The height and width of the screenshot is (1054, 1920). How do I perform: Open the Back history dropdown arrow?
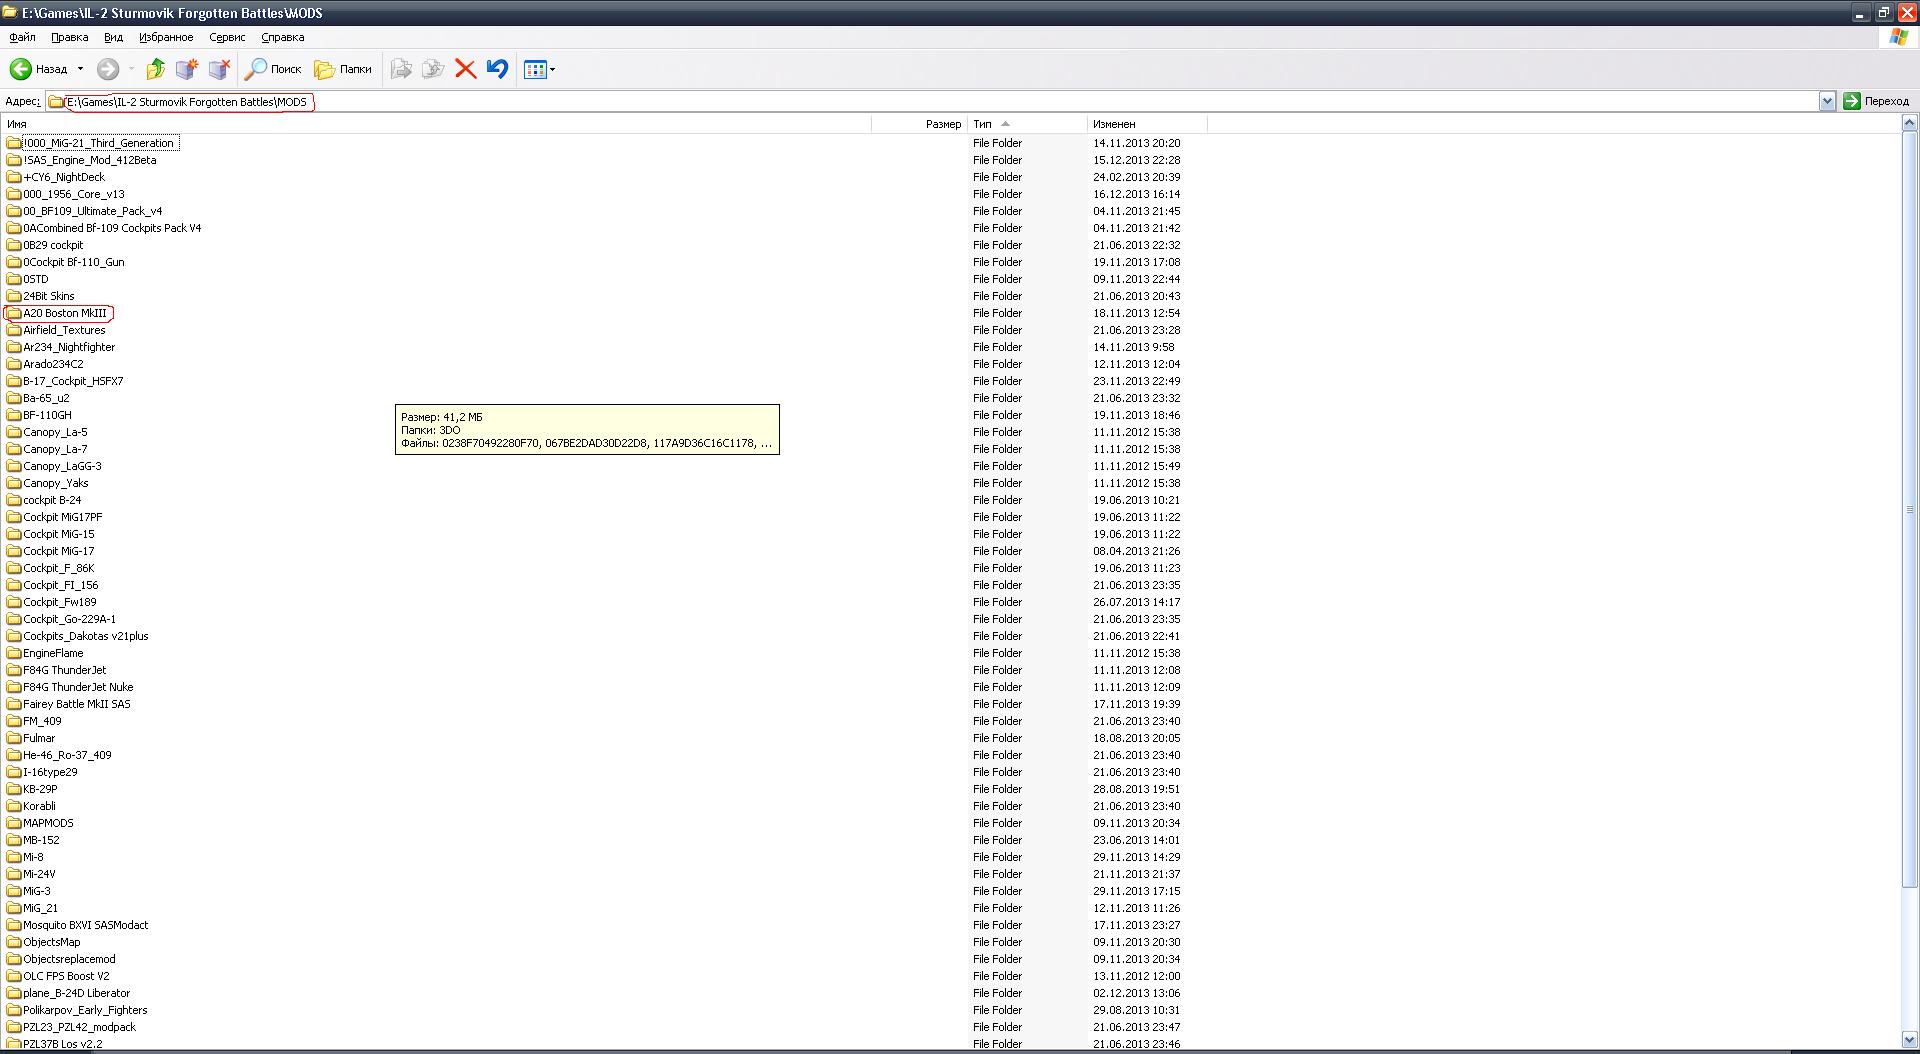[80, 69]
